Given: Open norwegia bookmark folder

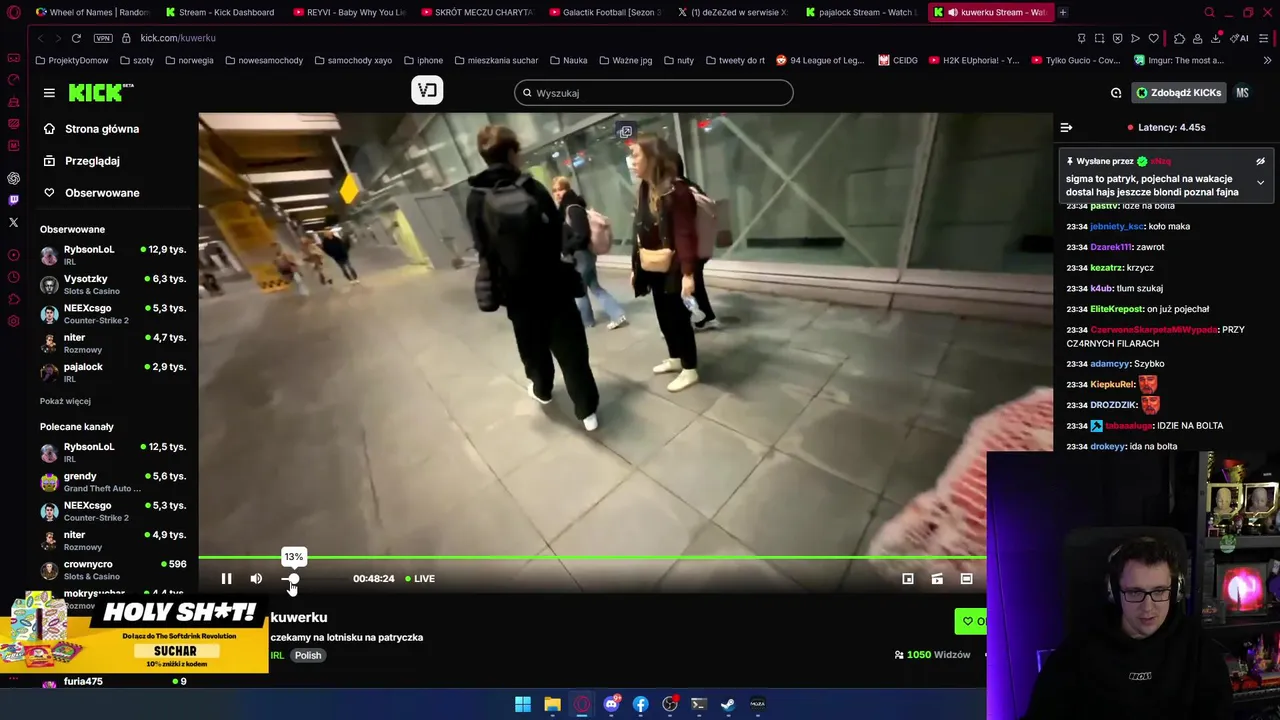Looking at the screenshot, I should click(x=190, y=60).
